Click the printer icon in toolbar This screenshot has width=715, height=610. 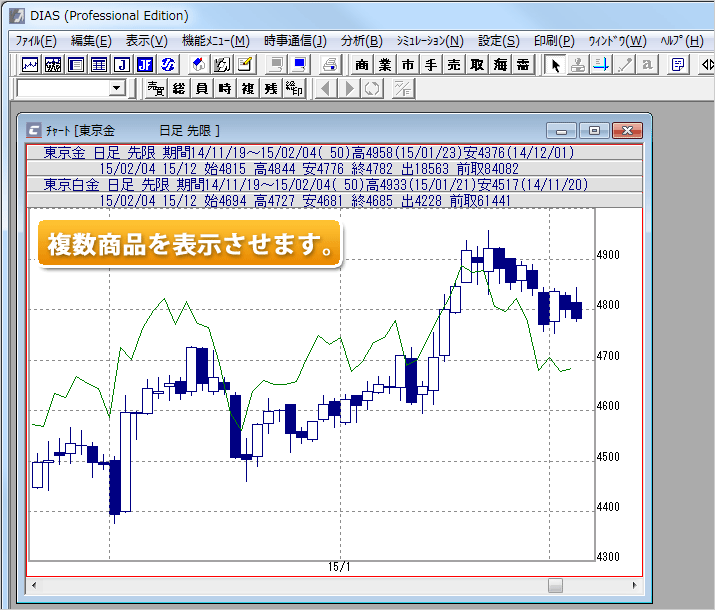pos(330,65)
